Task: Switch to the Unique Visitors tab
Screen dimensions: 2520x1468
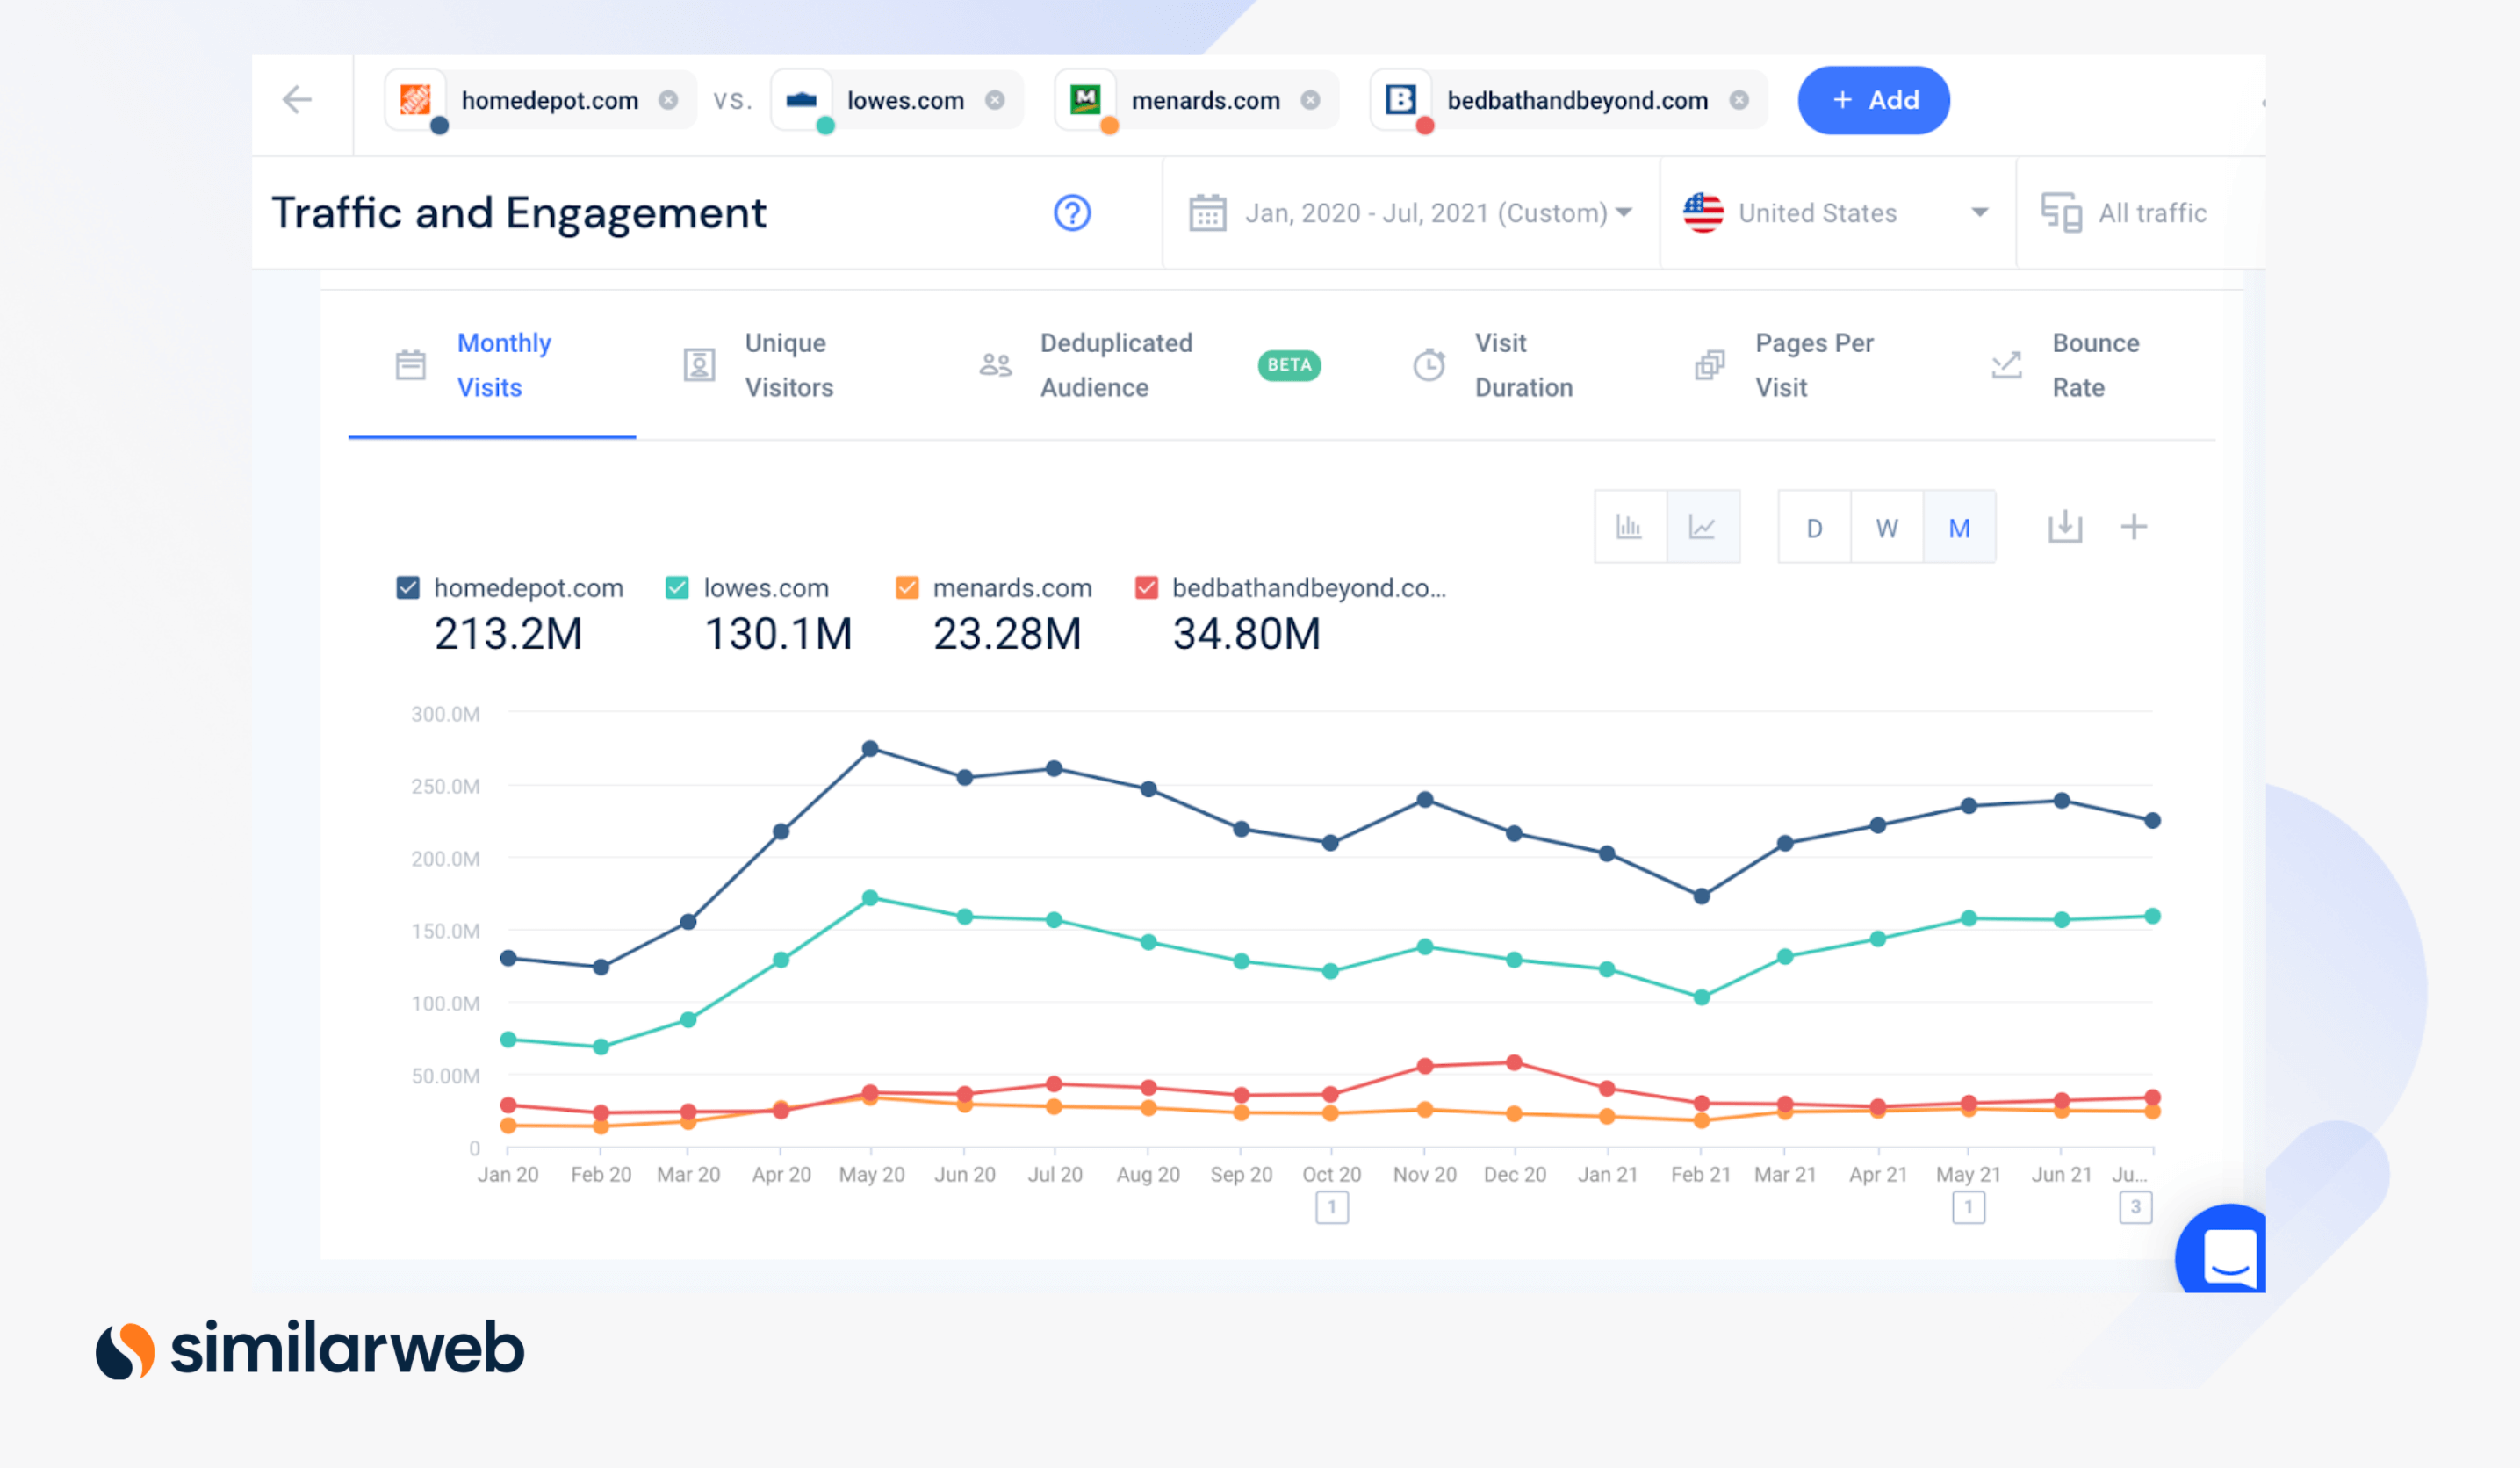Action: [x=790, y=363]
